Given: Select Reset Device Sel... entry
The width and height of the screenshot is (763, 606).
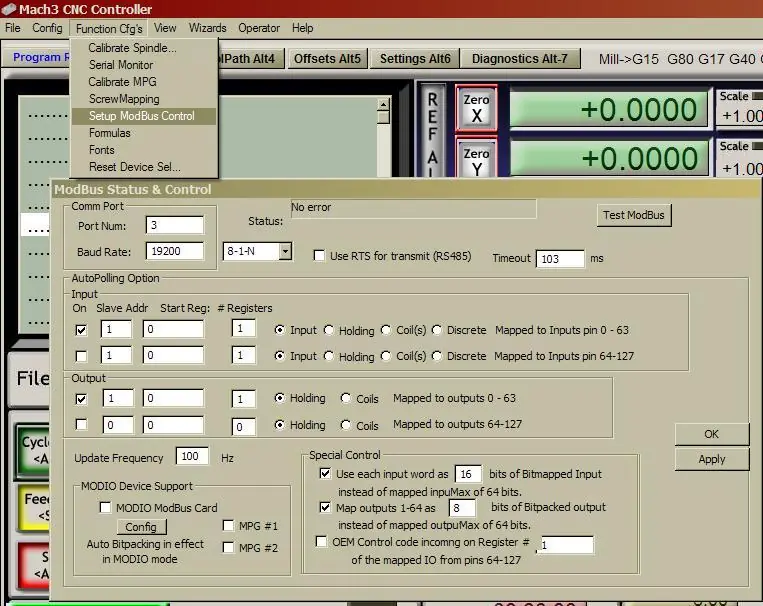Looking at the screenshot, I should pos(144,167).
